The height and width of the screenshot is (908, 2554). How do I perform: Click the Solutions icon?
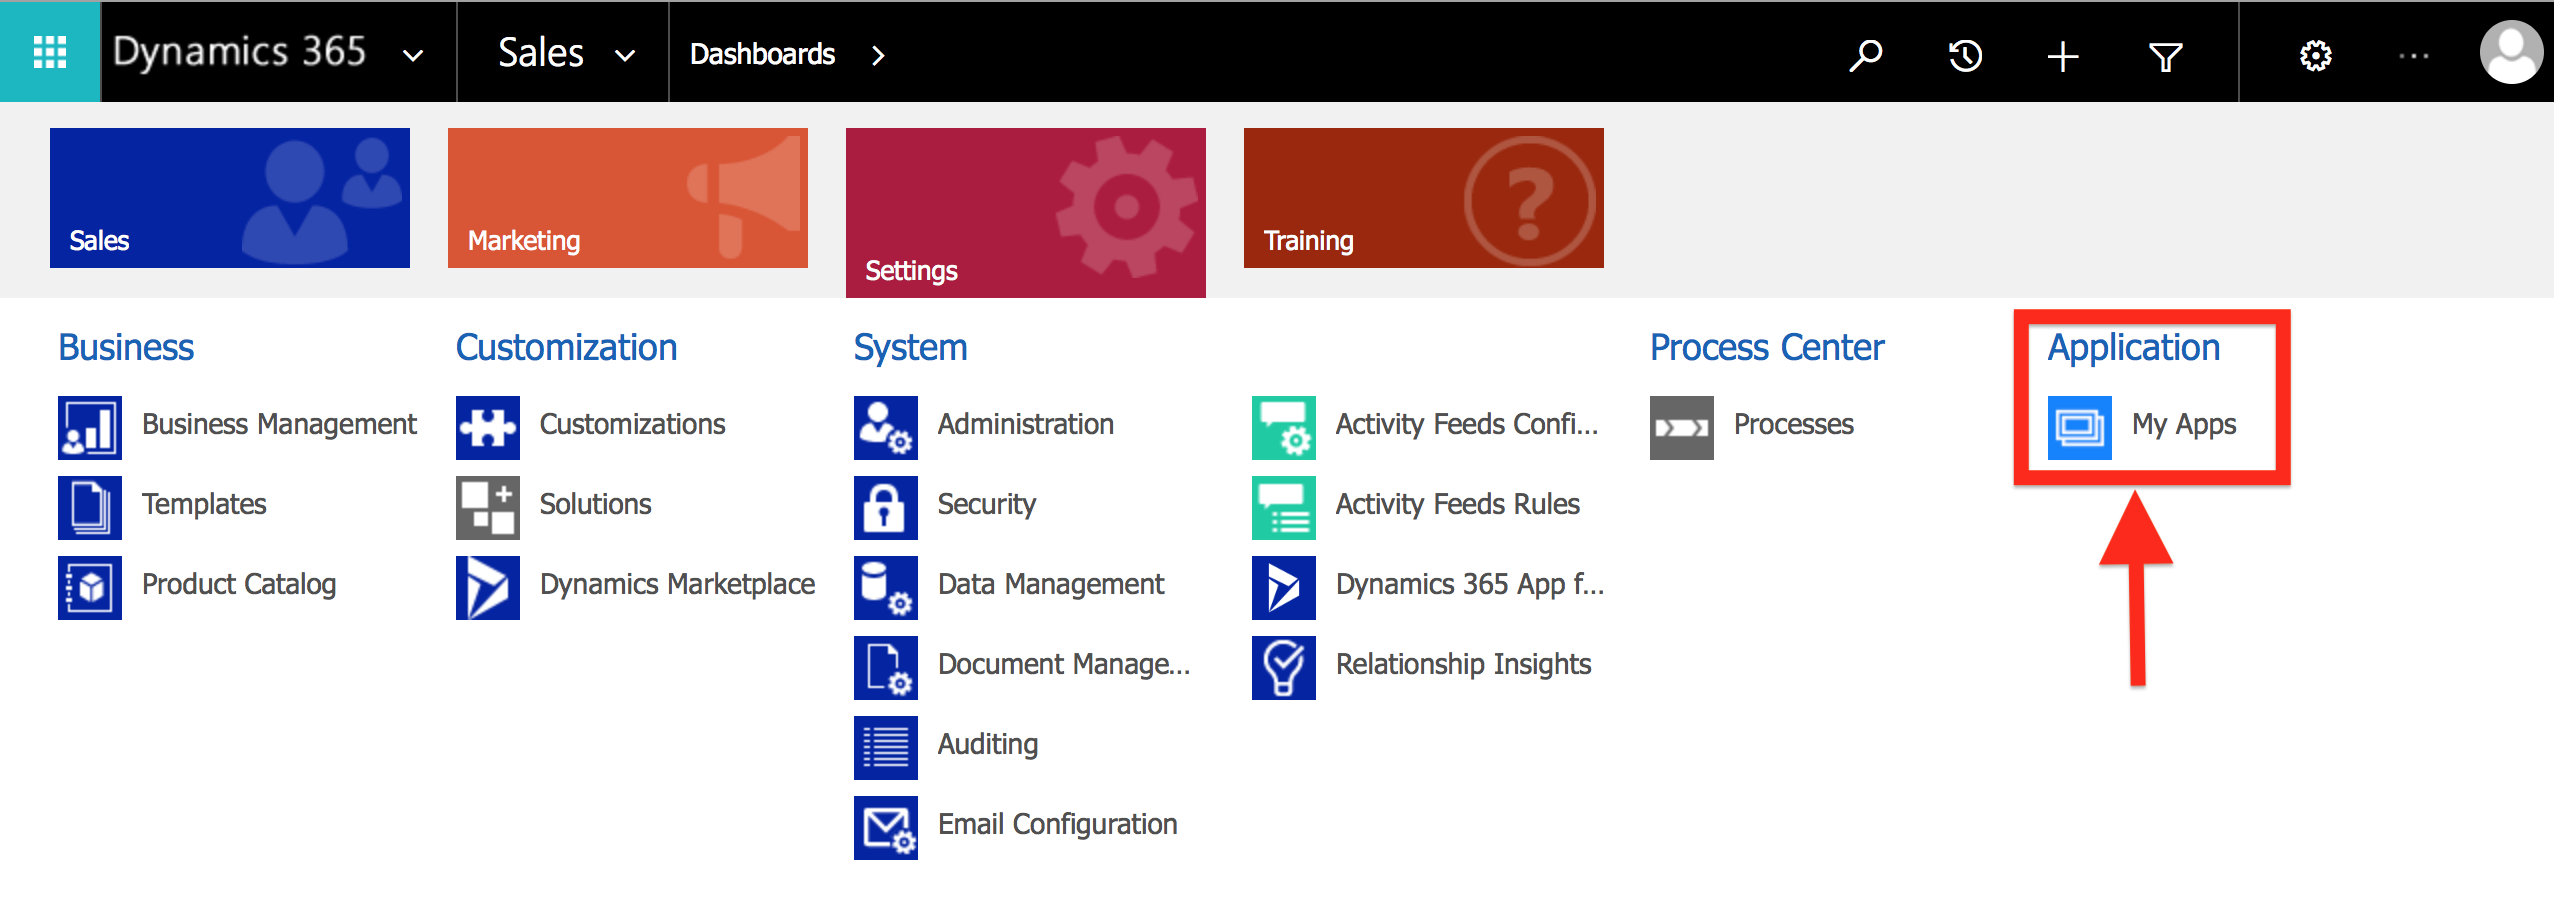pos(488,507)
